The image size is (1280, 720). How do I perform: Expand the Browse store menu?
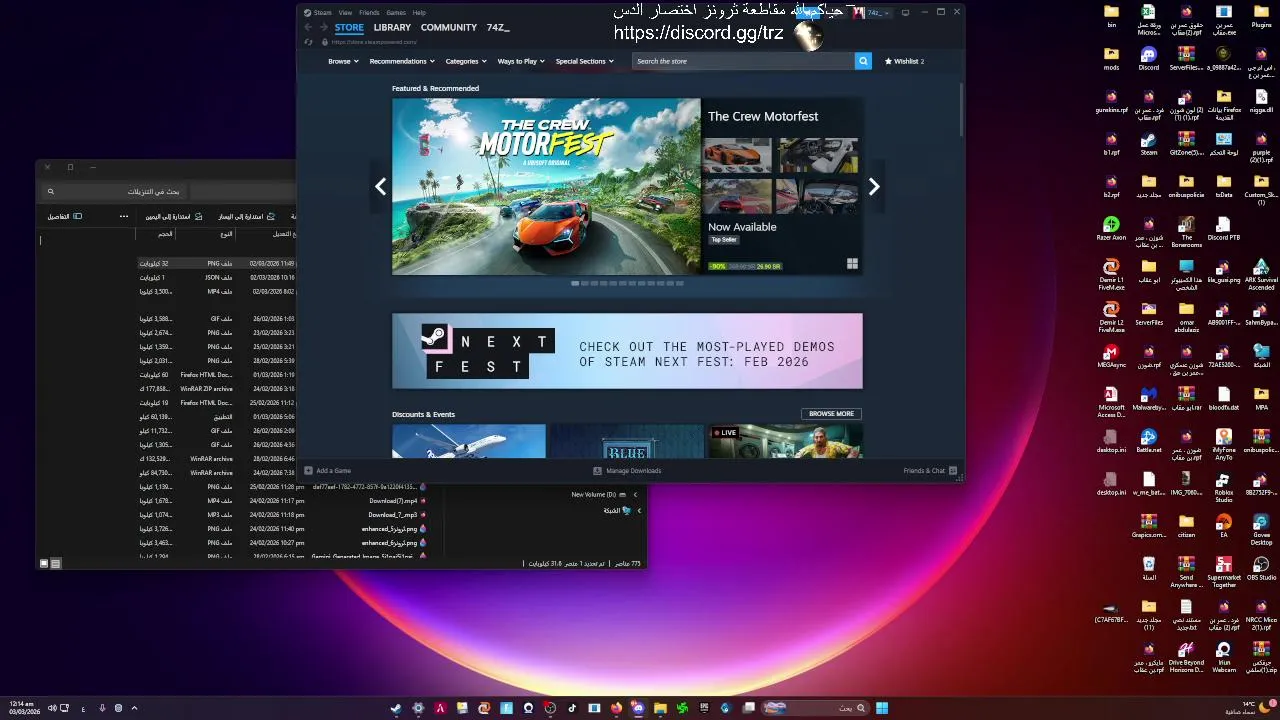[343, 61]
